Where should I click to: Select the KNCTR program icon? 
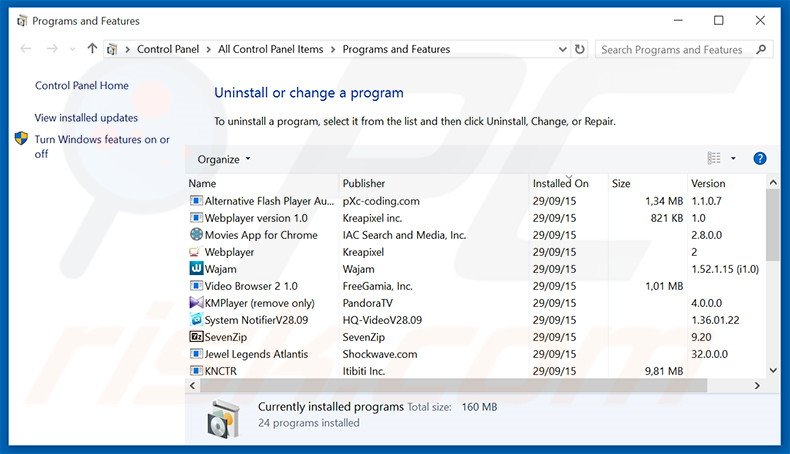click(x=196, y=371)
